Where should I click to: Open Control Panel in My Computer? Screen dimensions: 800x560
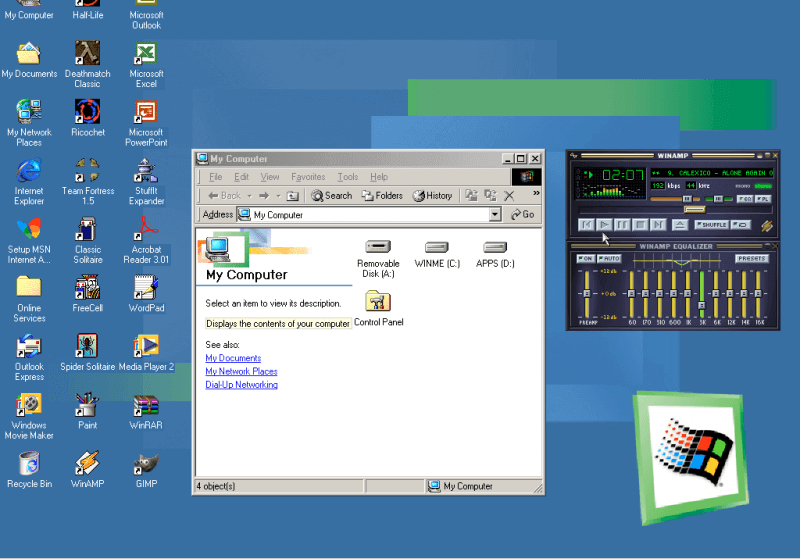pos(378,308)
